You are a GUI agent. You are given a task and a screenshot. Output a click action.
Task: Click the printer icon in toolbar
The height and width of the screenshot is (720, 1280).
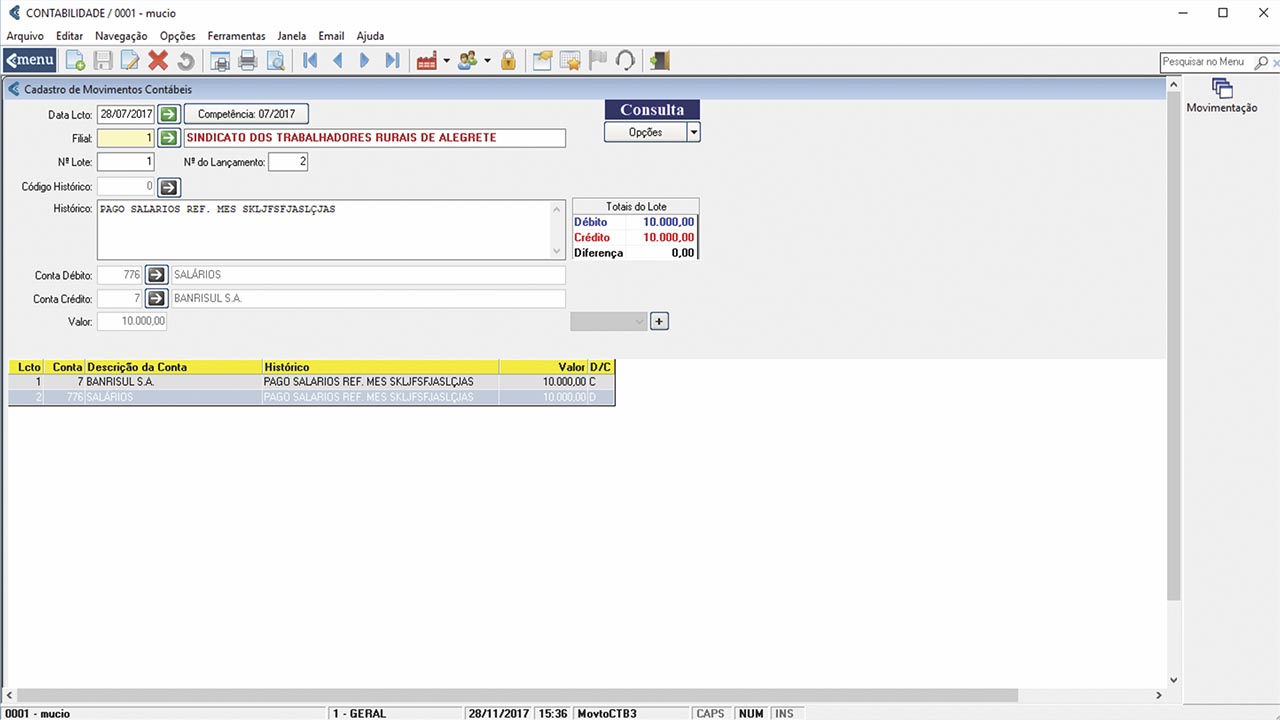click(x=248, y=61)
